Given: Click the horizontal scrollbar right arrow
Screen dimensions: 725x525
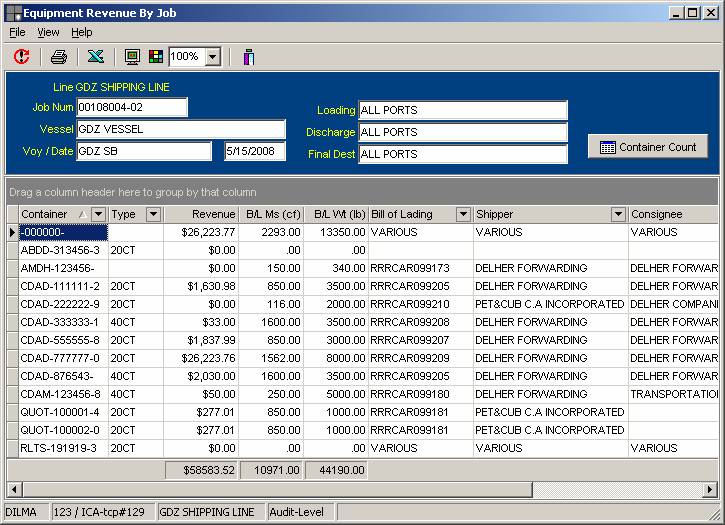Looking at the screenshot, I should click(709, 489).
